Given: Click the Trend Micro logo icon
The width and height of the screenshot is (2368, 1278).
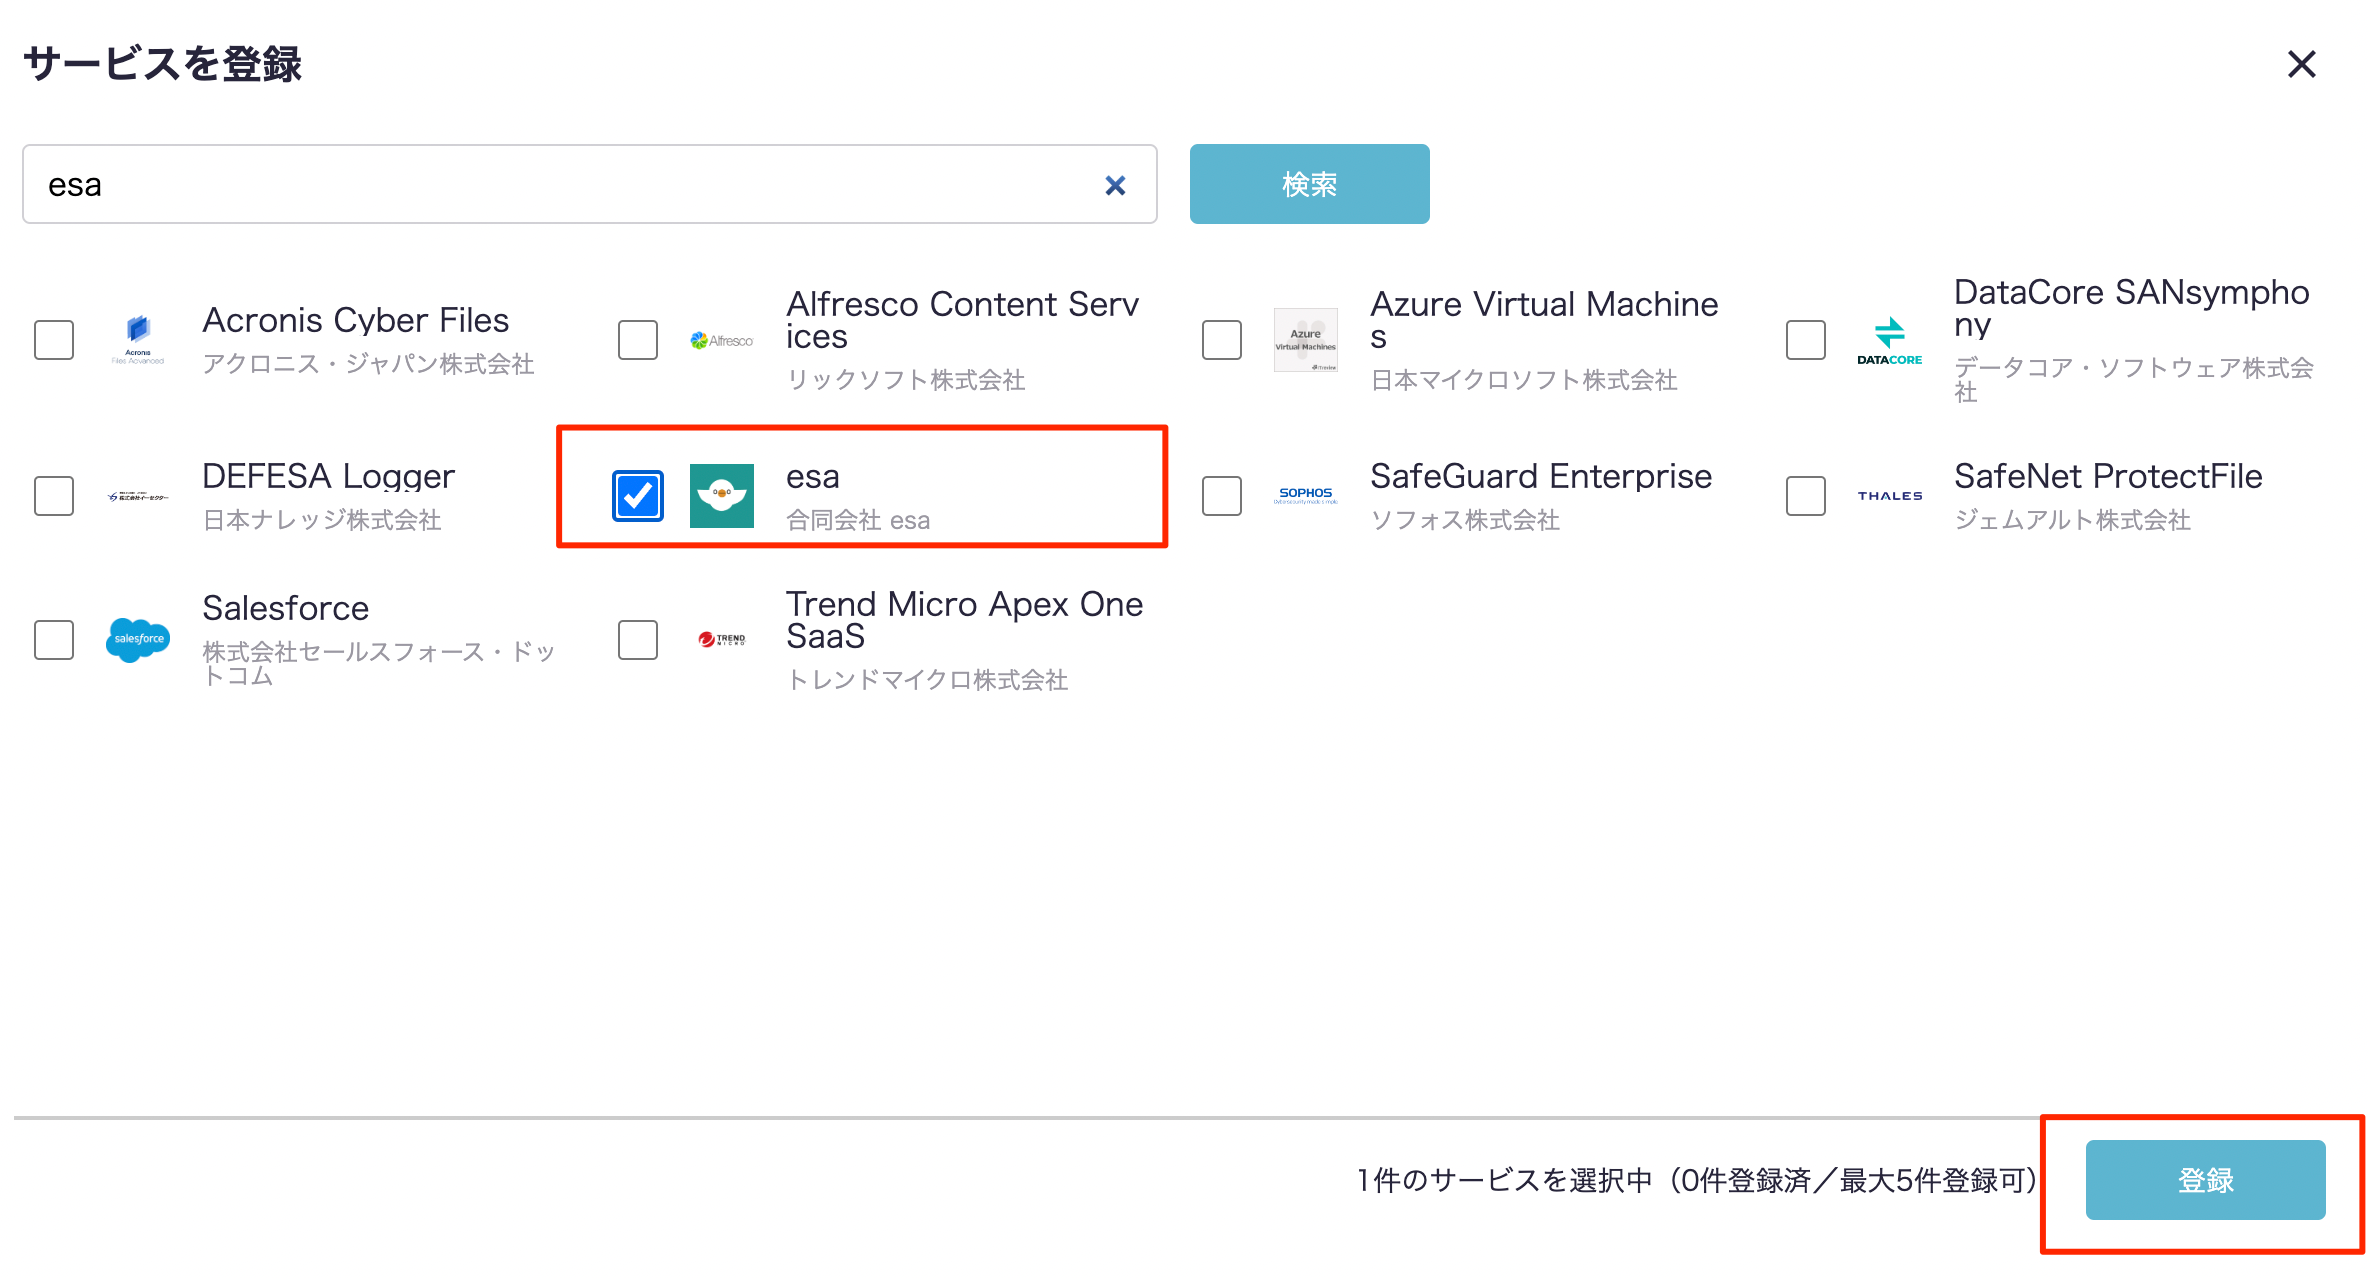Looking at the screenshot, I should pyautogui.click(x=721, y=639).
